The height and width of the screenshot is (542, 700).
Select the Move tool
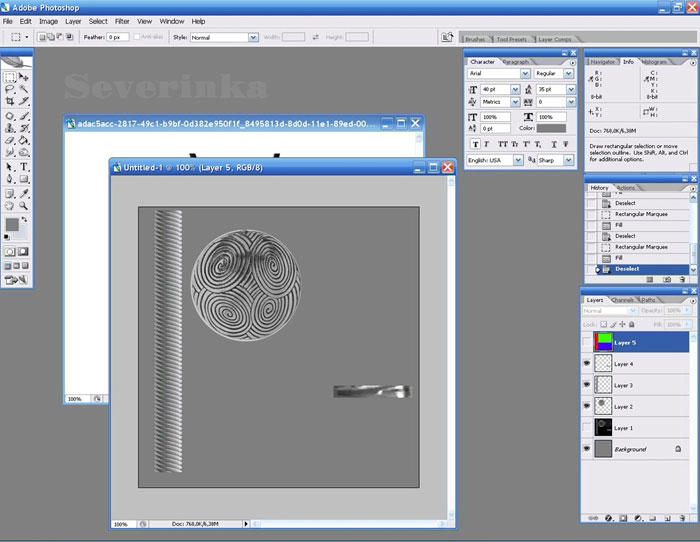tap(24, 77)
